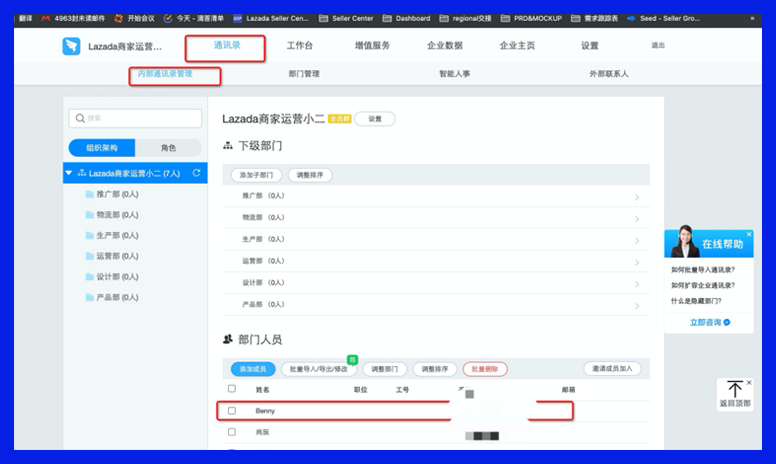The image size is (776, 464).
Task: Click the folder icon of 推广部 in the left tree
Action: [x=90, y=194]
